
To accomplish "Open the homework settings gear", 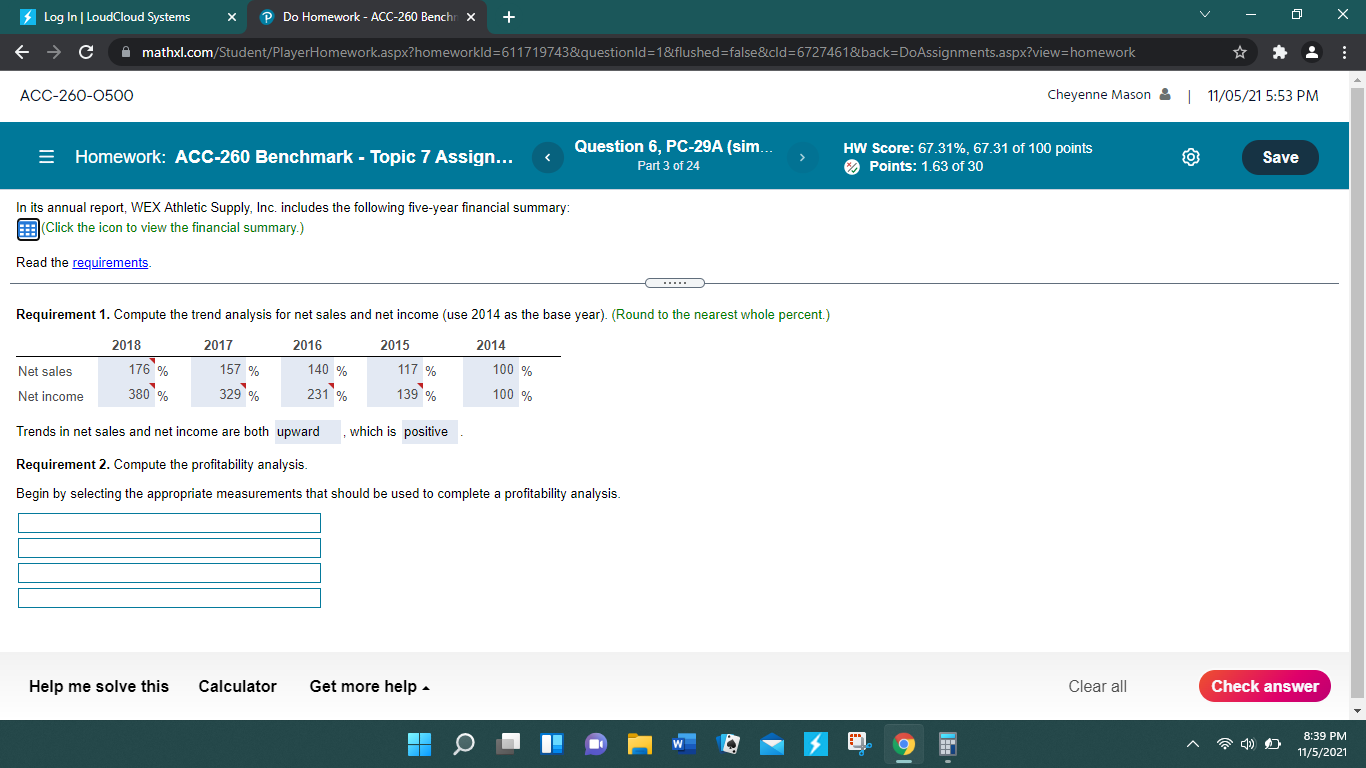I will [x=1190, y=157].
